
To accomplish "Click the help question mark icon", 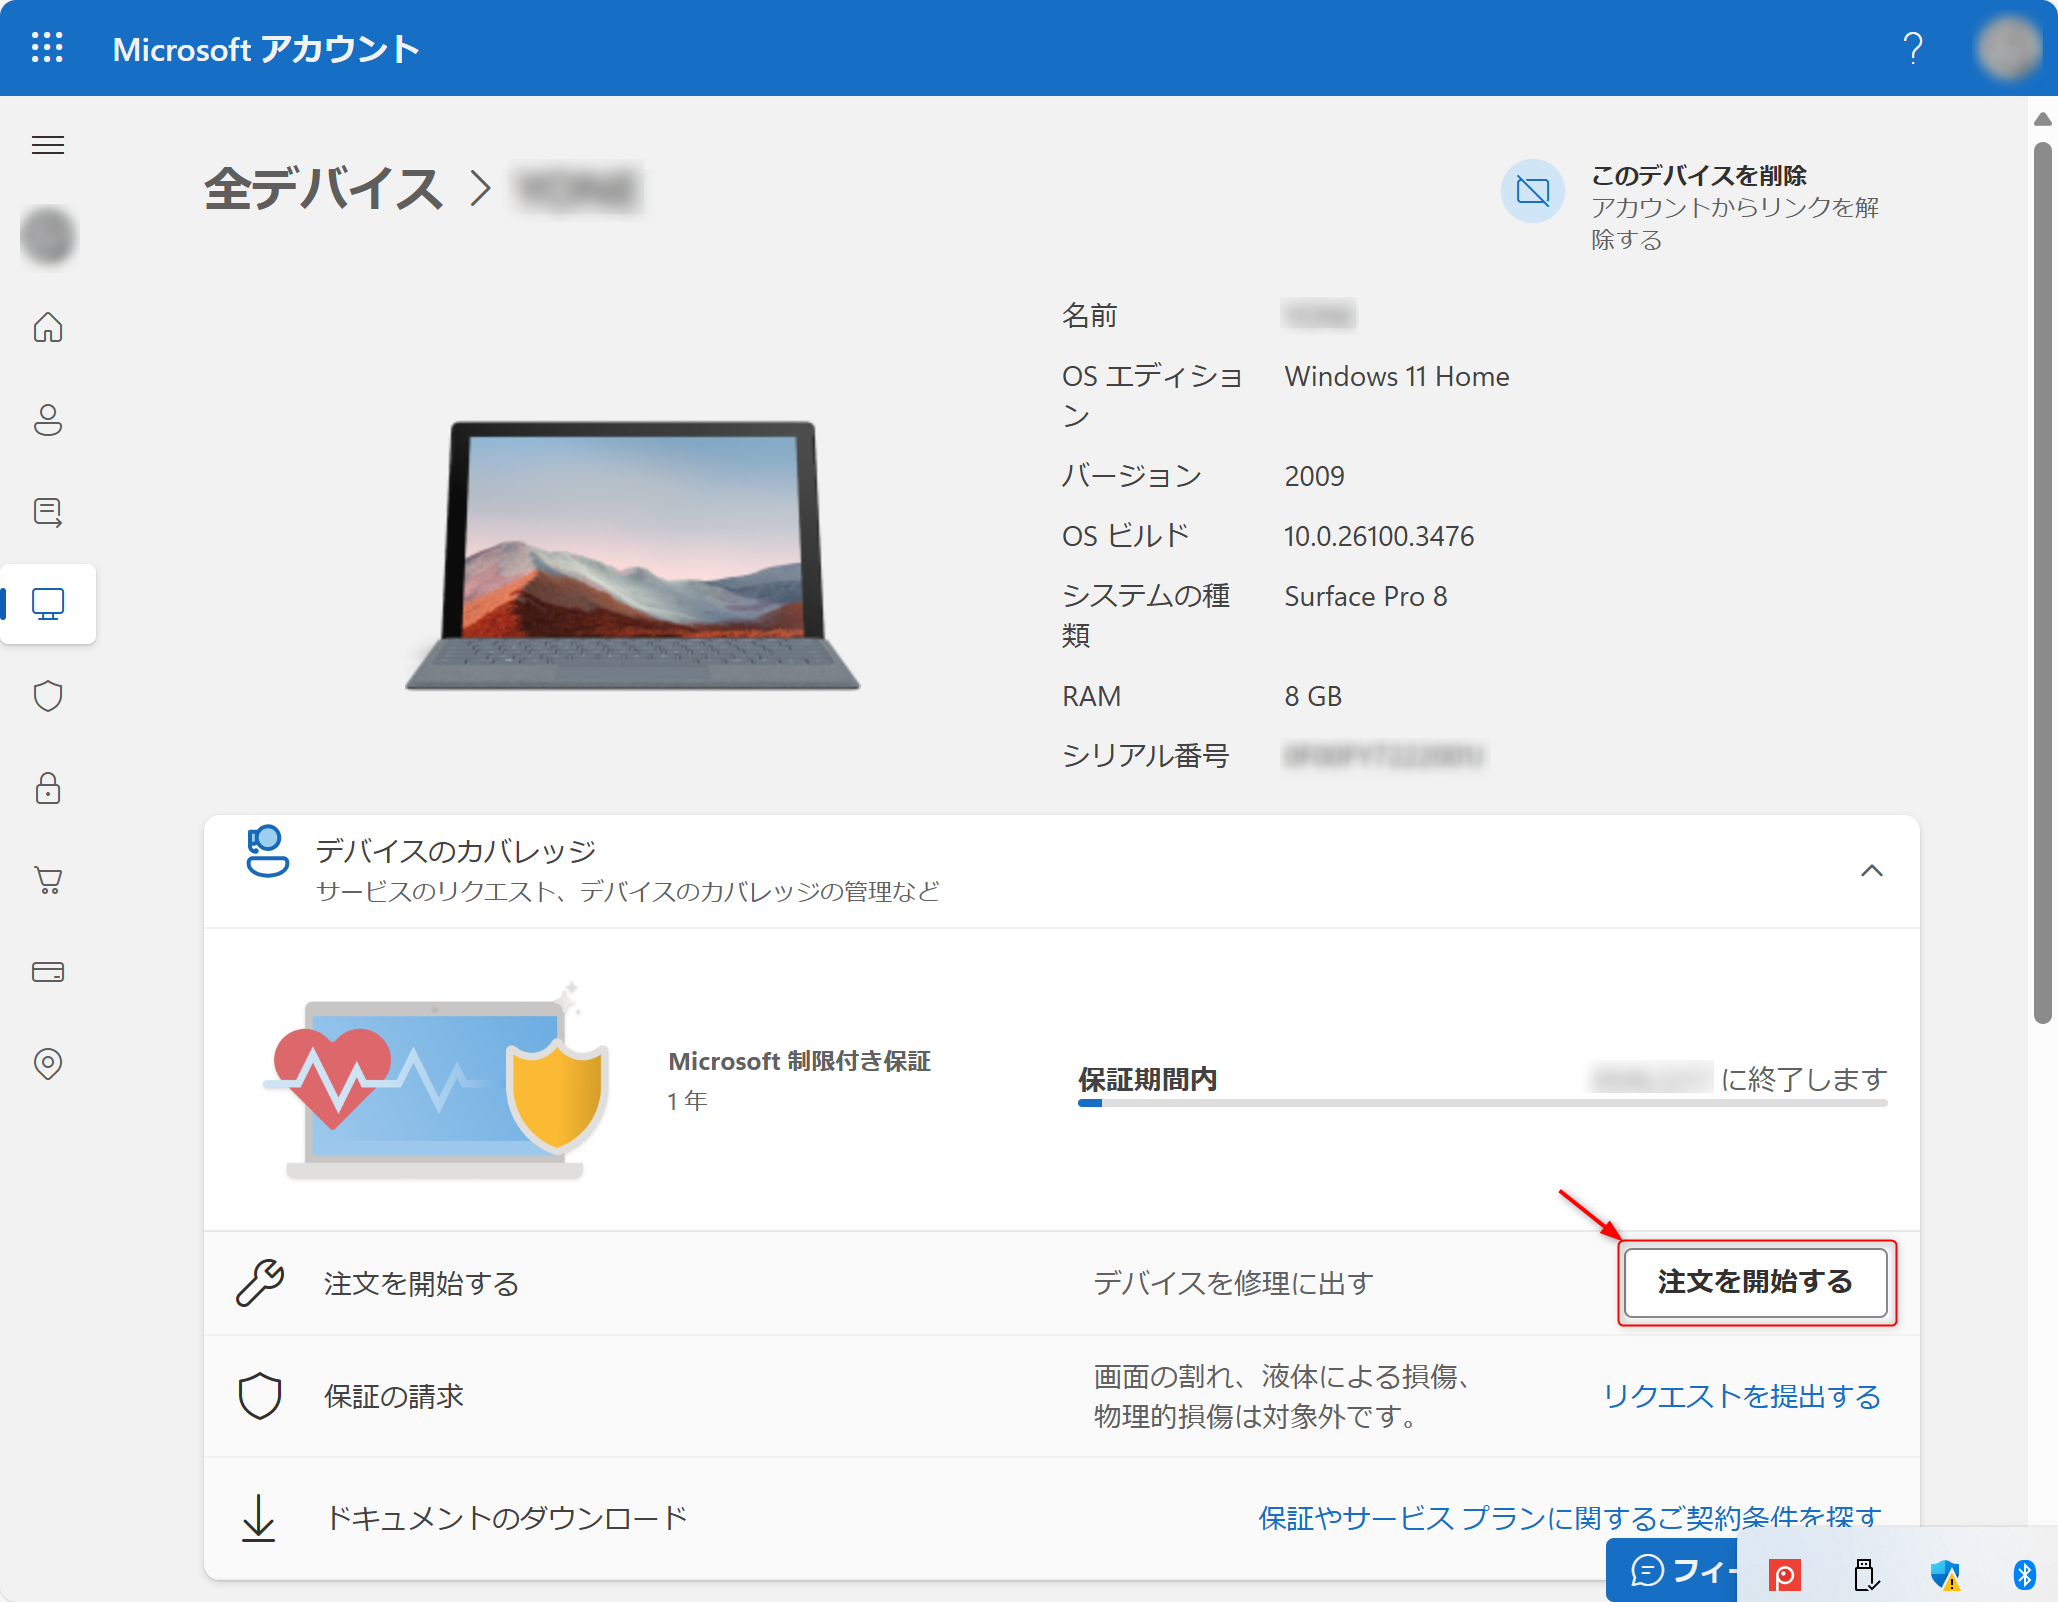I will [x=1912, y=48].
